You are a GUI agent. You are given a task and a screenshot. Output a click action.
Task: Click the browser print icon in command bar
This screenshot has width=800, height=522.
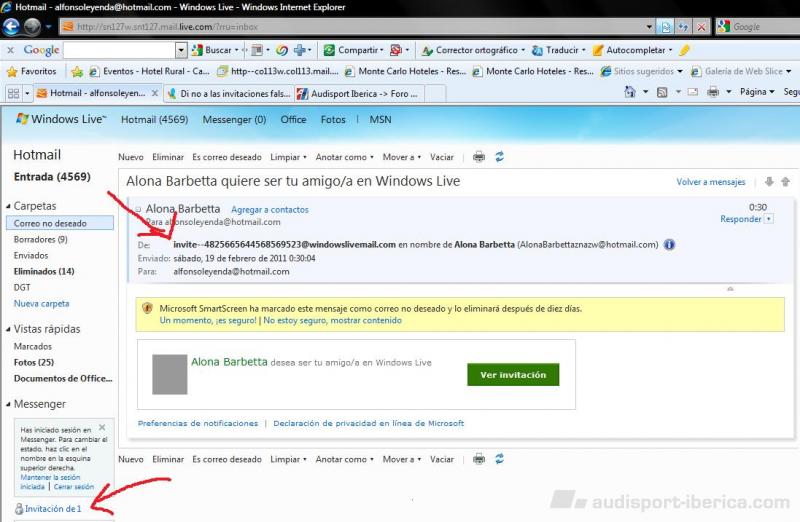tap(713, 92)
